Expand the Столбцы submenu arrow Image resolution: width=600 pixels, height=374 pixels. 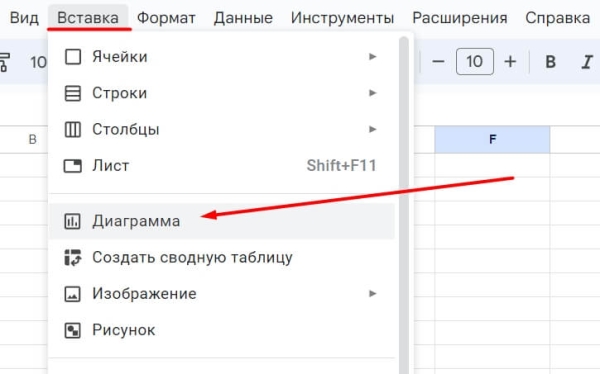372,129
